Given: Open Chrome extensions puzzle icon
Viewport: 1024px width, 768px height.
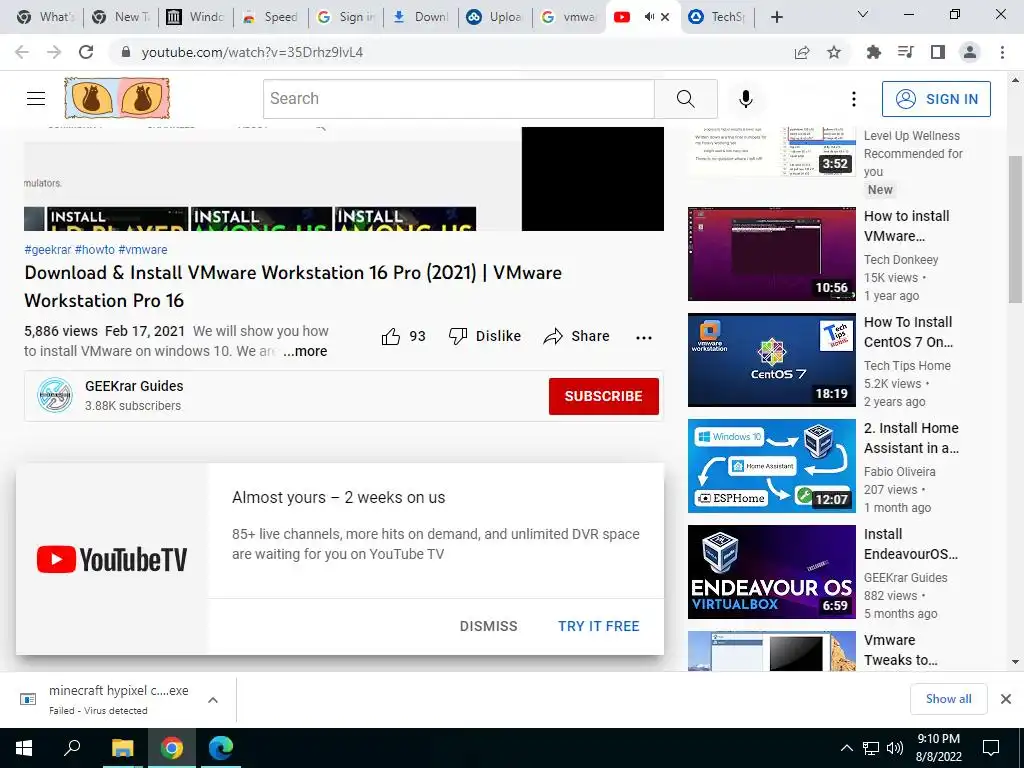Looking at the screenshot, I should [873, 52].
